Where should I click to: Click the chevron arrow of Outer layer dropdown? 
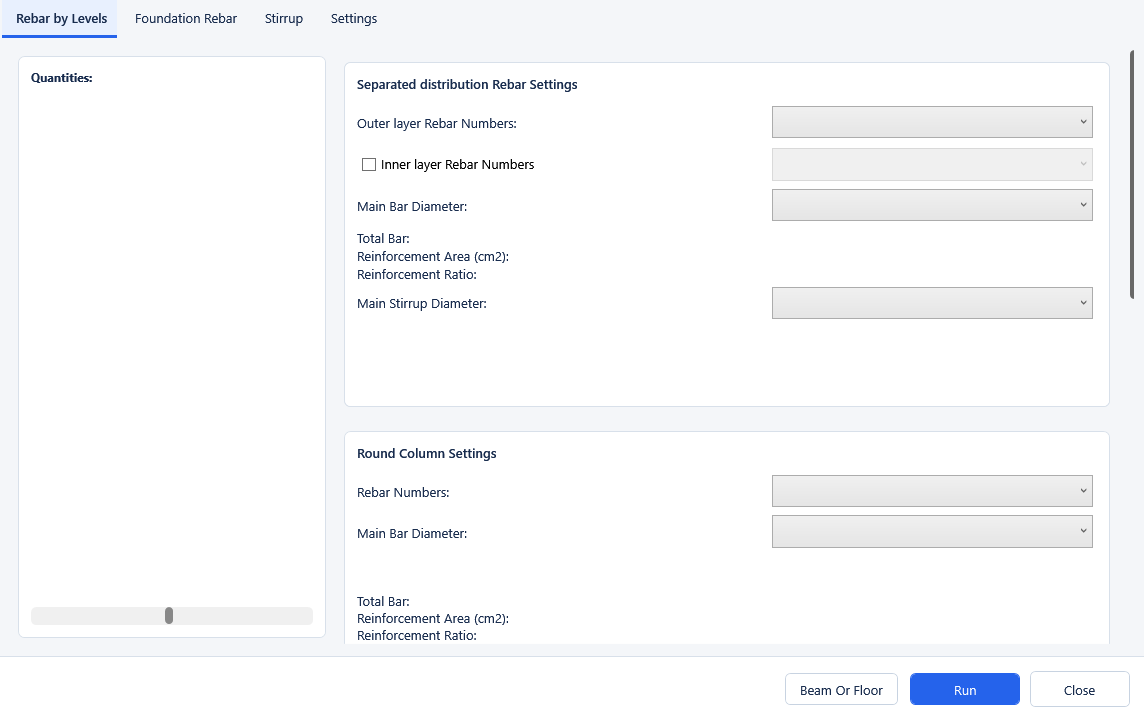[1083, 122]
